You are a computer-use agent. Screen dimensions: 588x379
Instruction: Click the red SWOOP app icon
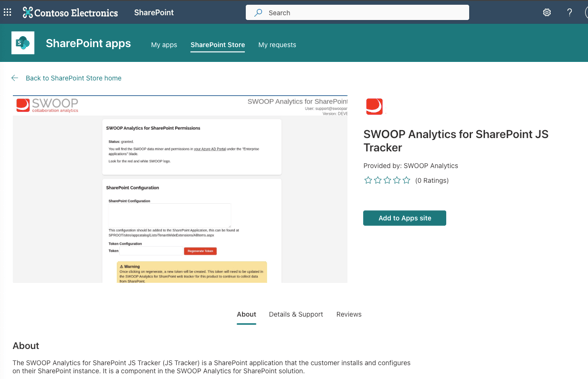tap(374, 106)
